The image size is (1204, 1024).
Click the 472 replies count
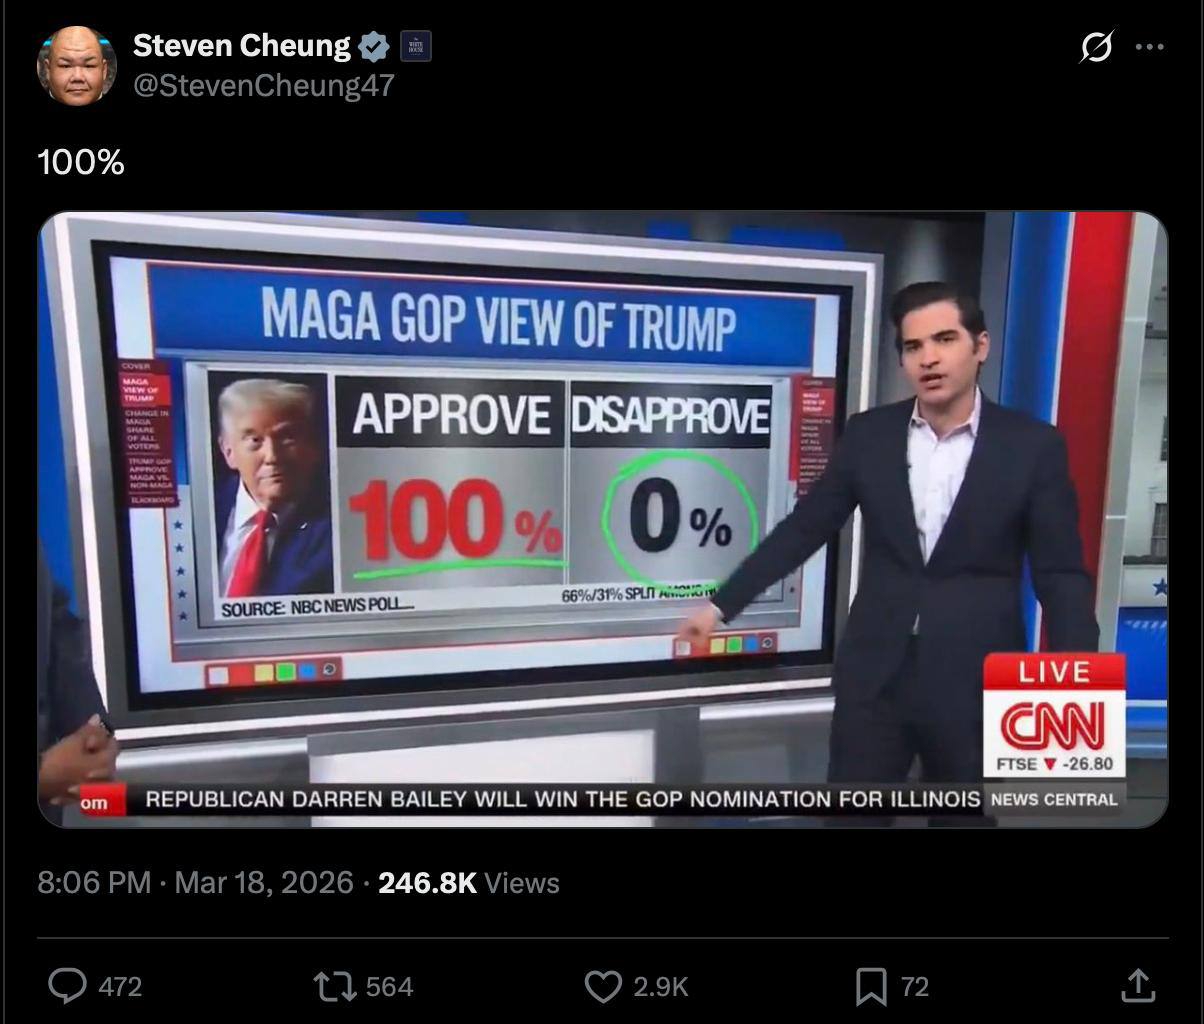click(x=120, y=987)
